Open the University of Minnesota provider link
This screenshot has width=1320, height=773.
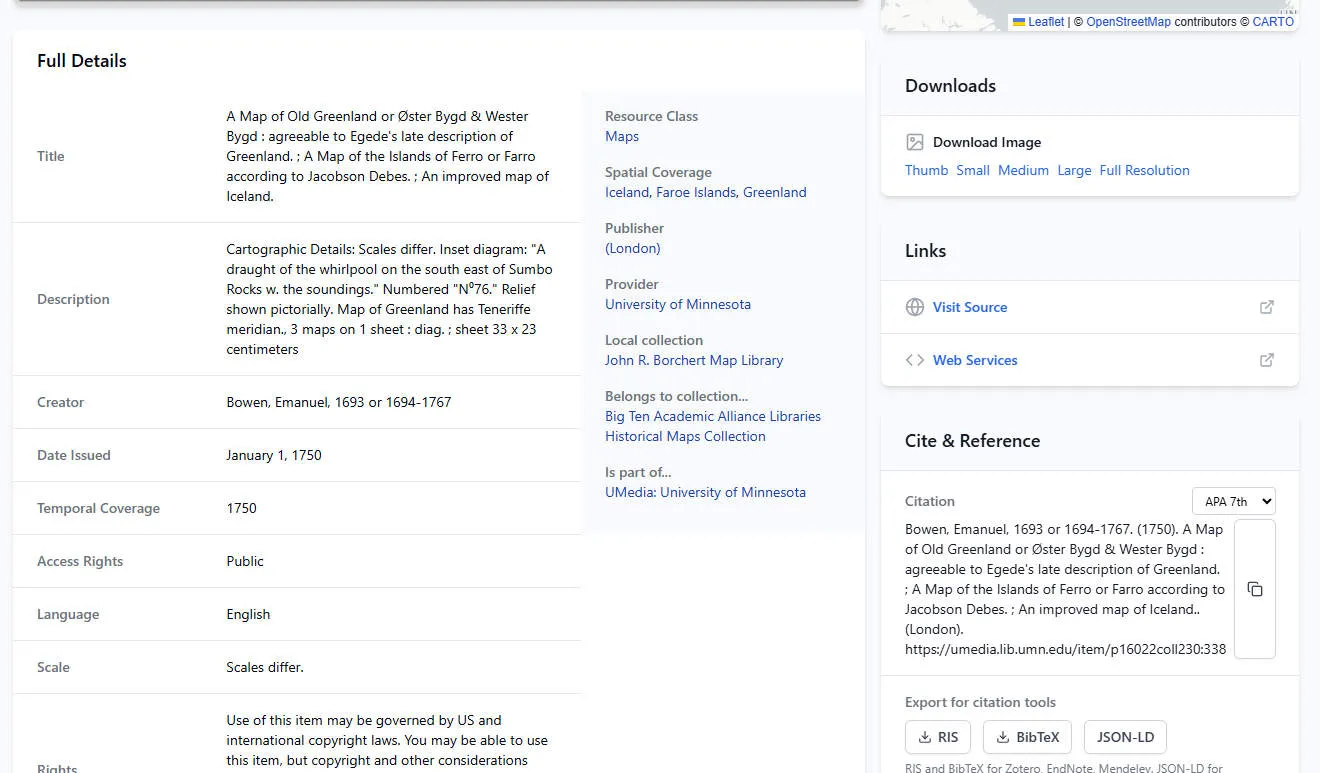678,304
